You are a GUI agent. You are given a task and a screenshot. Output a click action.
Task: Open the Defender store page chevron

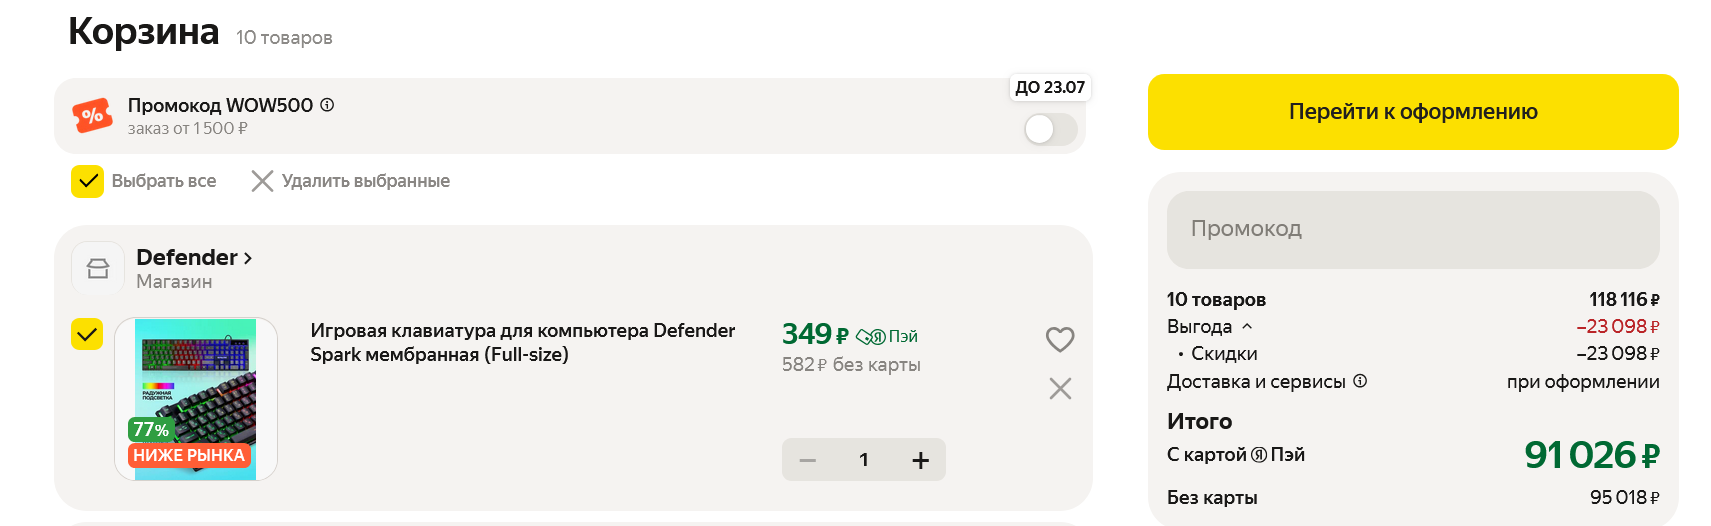248,258
